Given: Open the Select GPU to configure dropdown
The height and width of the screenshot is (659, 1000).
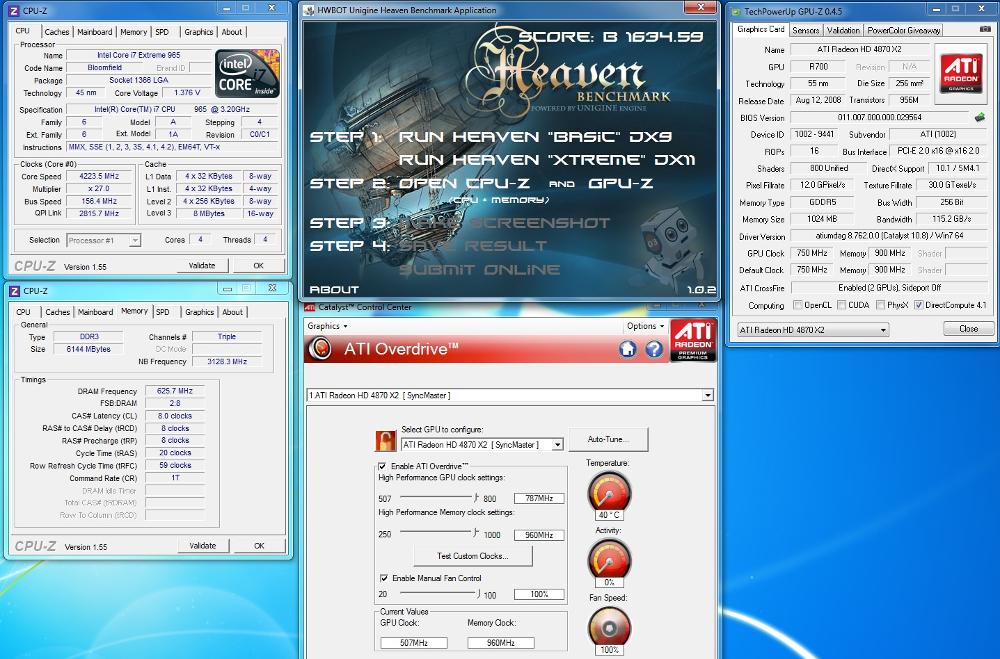Looking at the screenshot, I should click(x=557, y=445).
